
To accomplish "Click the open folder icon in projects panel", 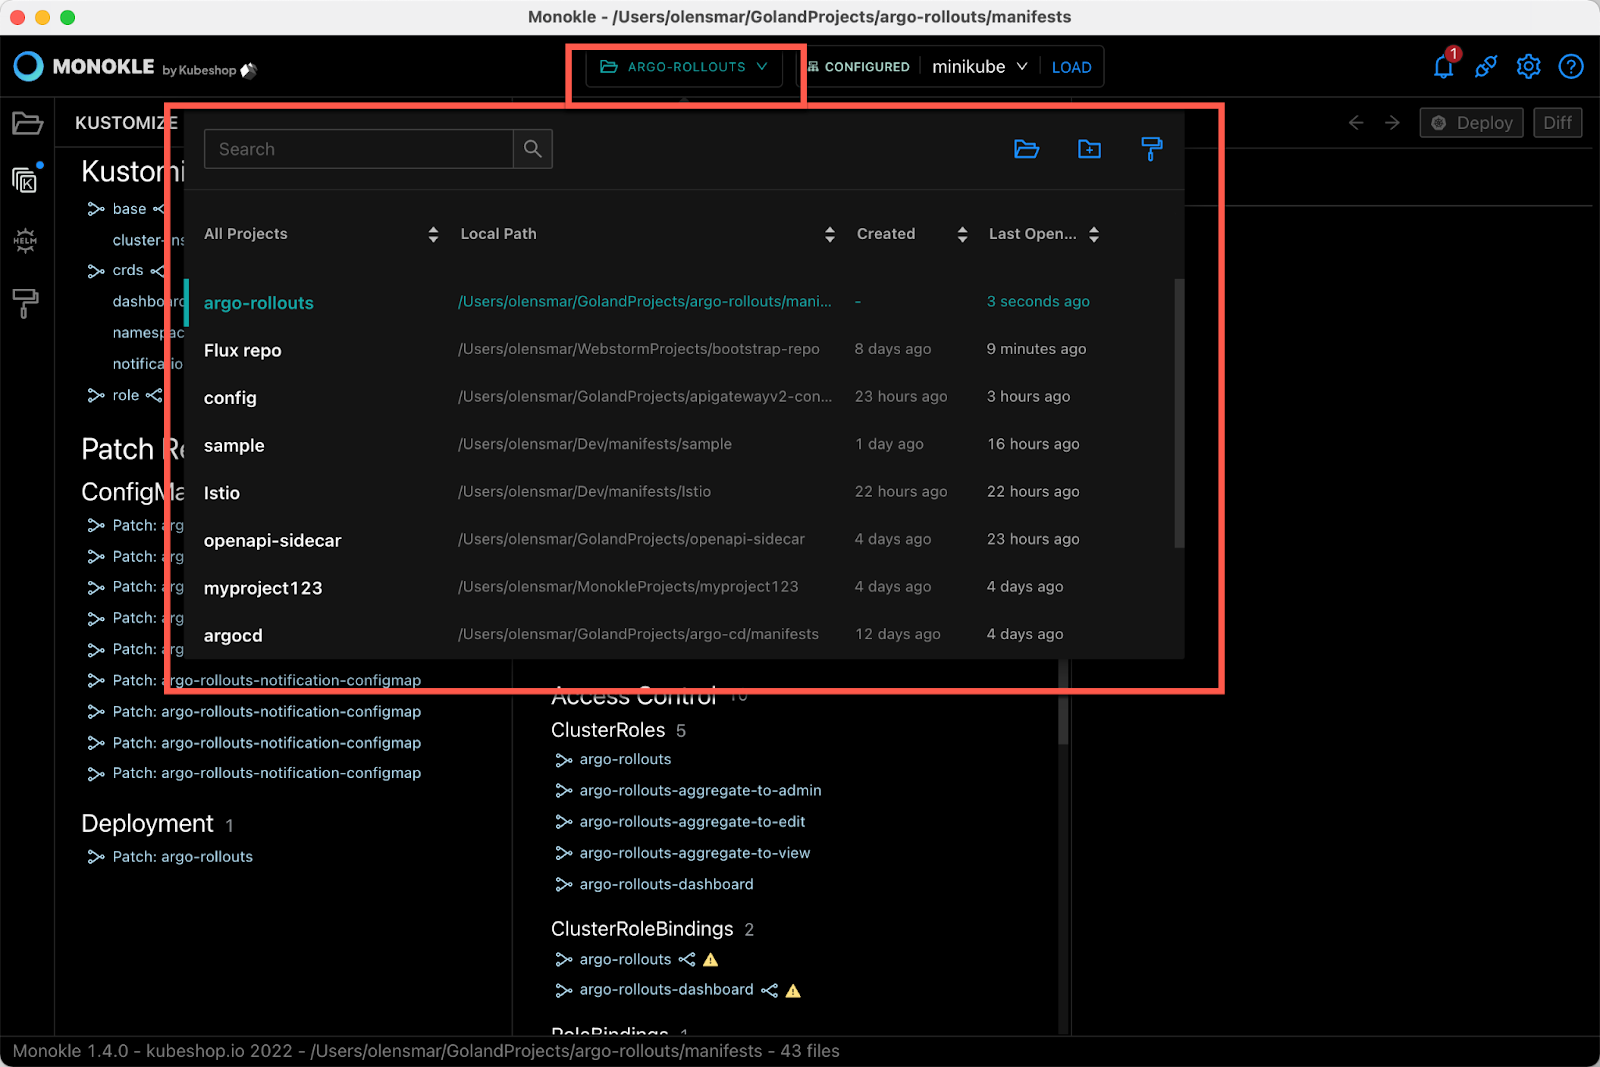I will pyautogui.click(x=1027, y=149).
